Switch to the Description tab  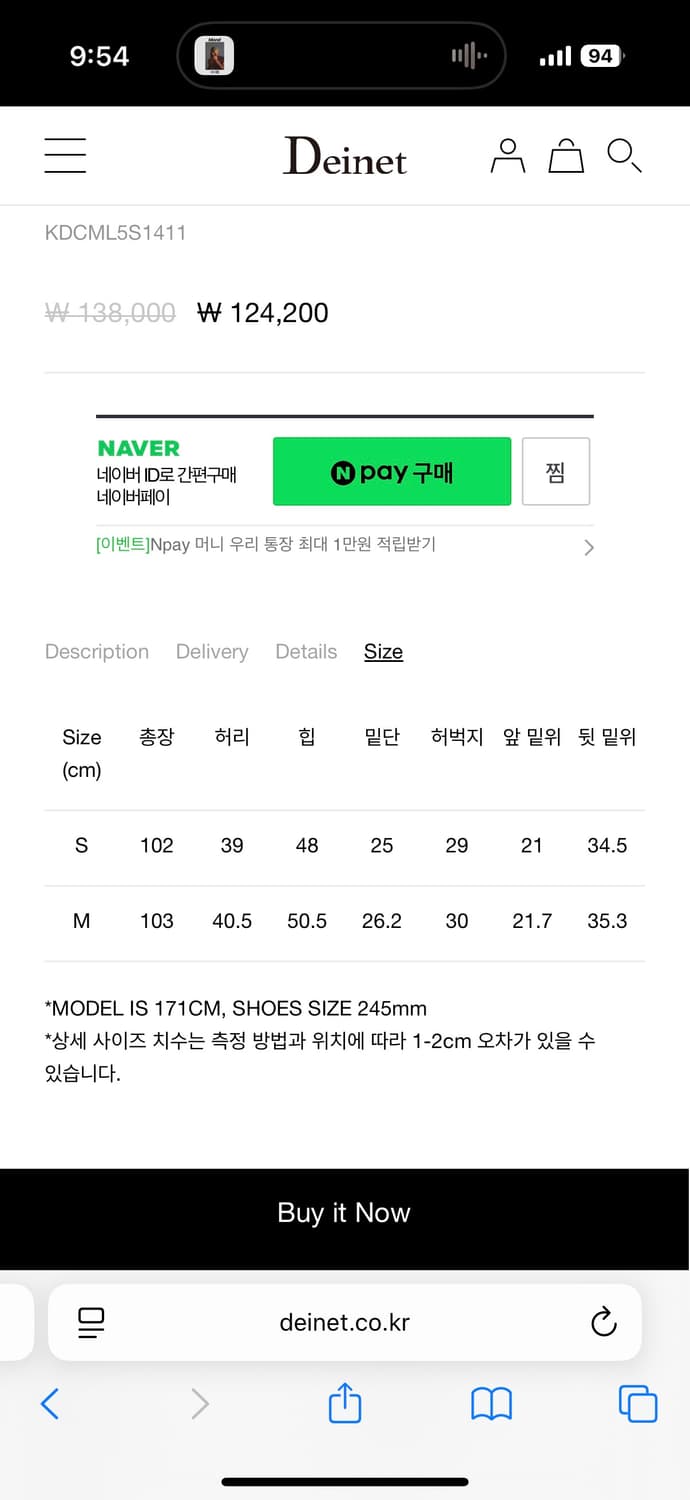[x=97, y=652]
